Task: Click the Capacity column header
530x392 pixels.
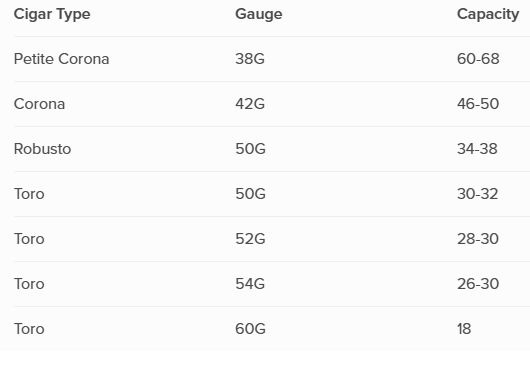Action: (x=488, y=15)
